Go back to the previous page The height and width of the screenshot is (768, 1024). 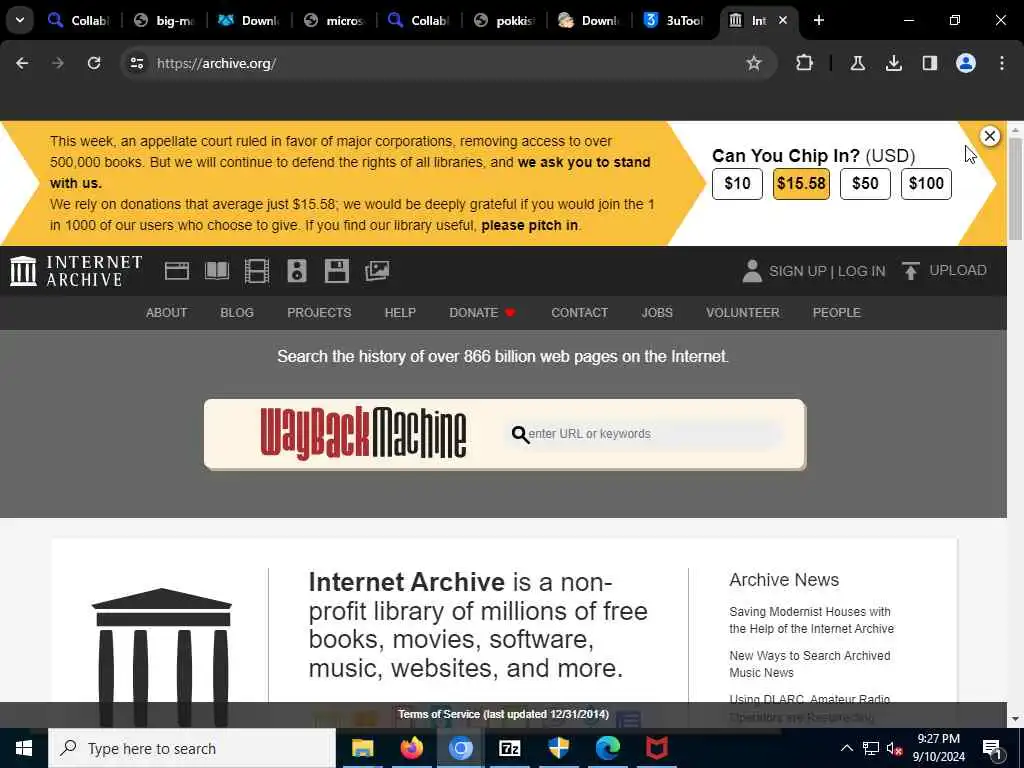tap(22, 63)
